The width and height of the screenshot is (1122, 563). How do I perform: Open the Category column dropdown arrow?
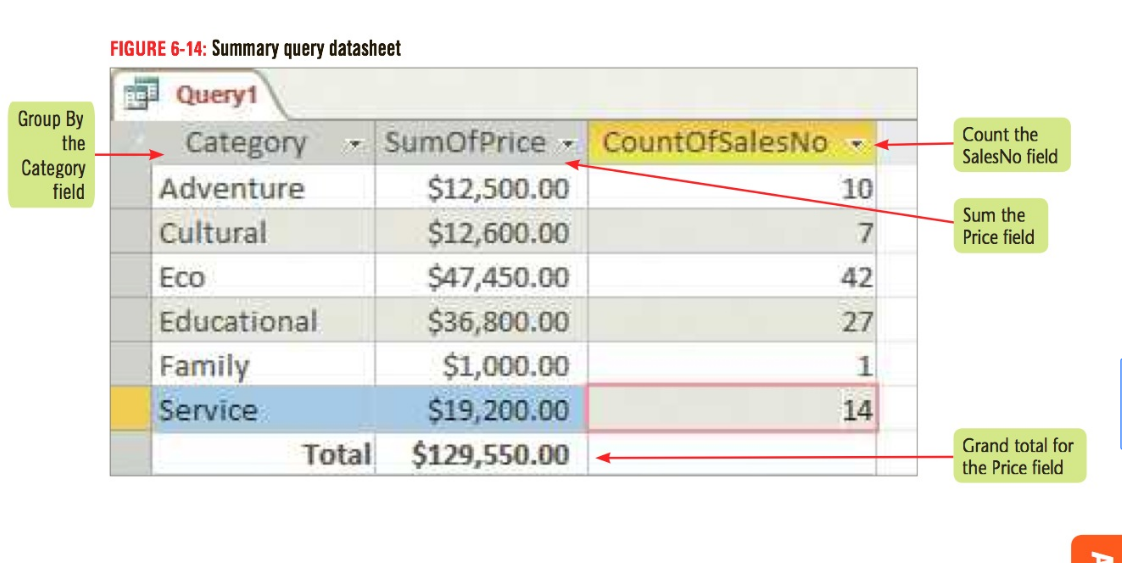click(353, 145)
